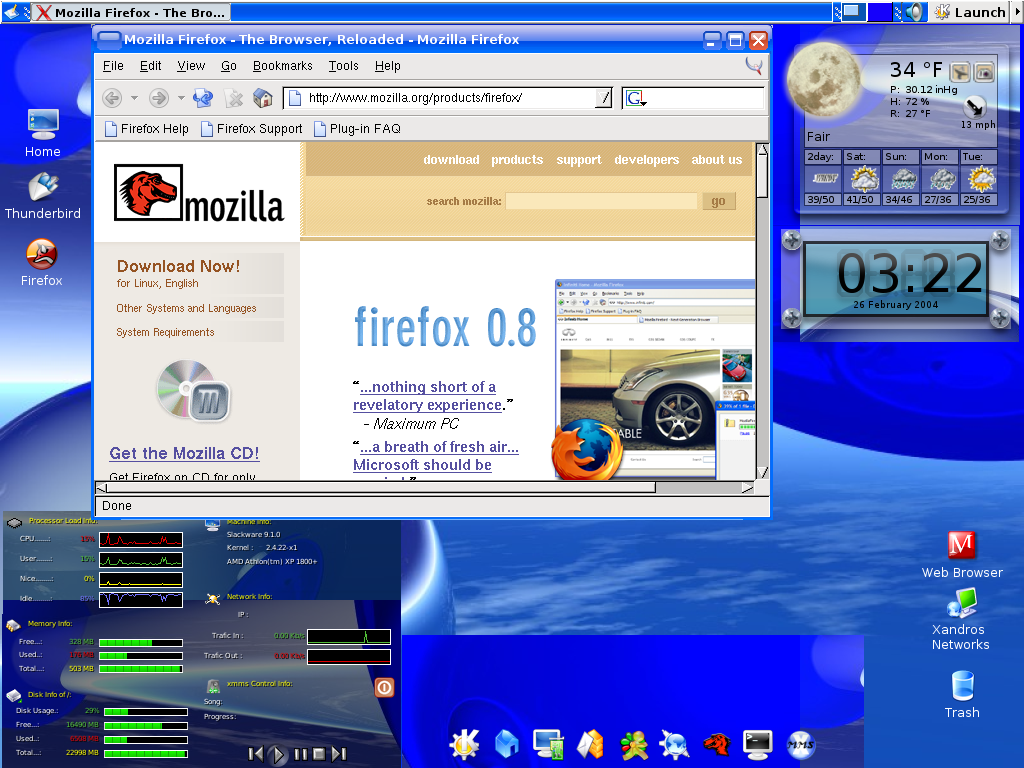Open the Google search engine selector dropdown
The height and width of the screenshot is (768, 1024).
click(635, 99)
